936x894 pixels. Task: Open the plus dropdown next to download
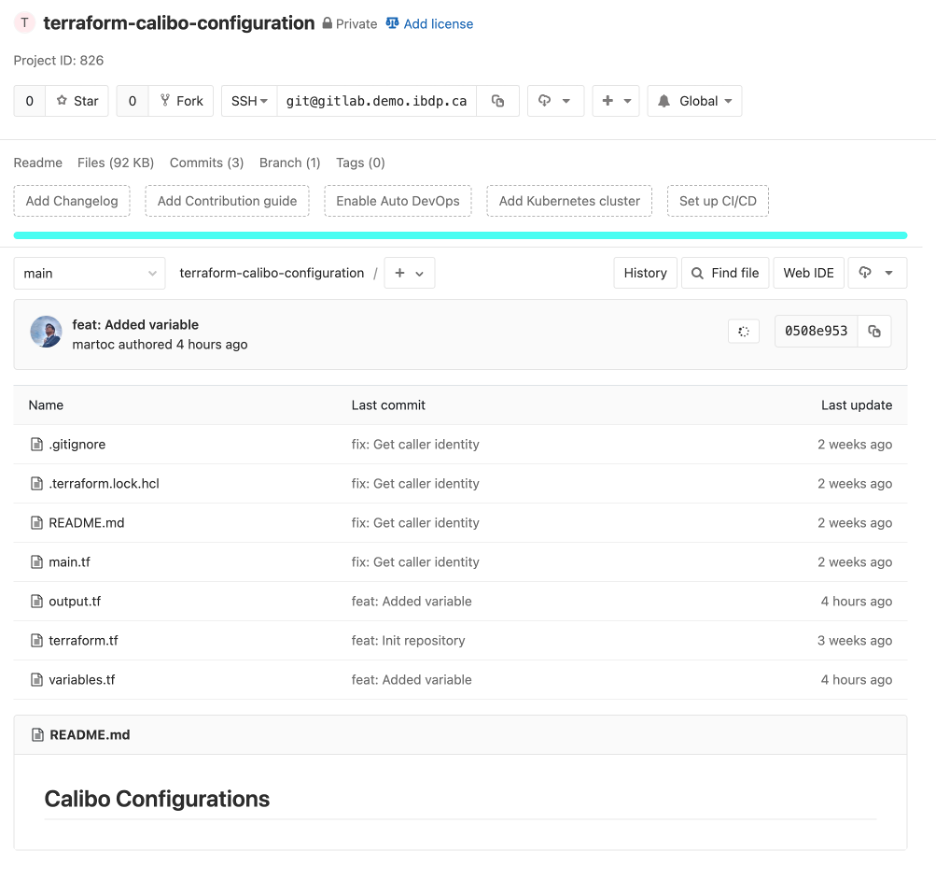[x=615, y=101]
